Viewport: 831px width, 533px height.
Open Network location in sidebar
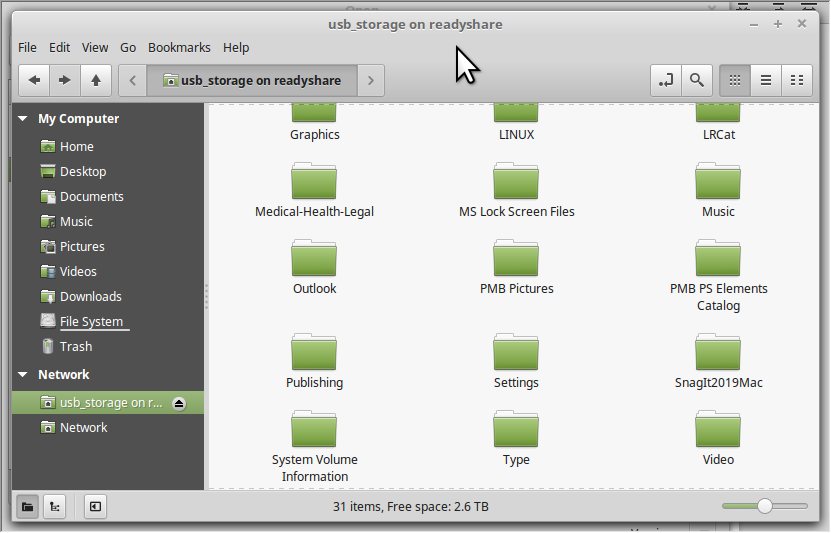pos(108,428)
